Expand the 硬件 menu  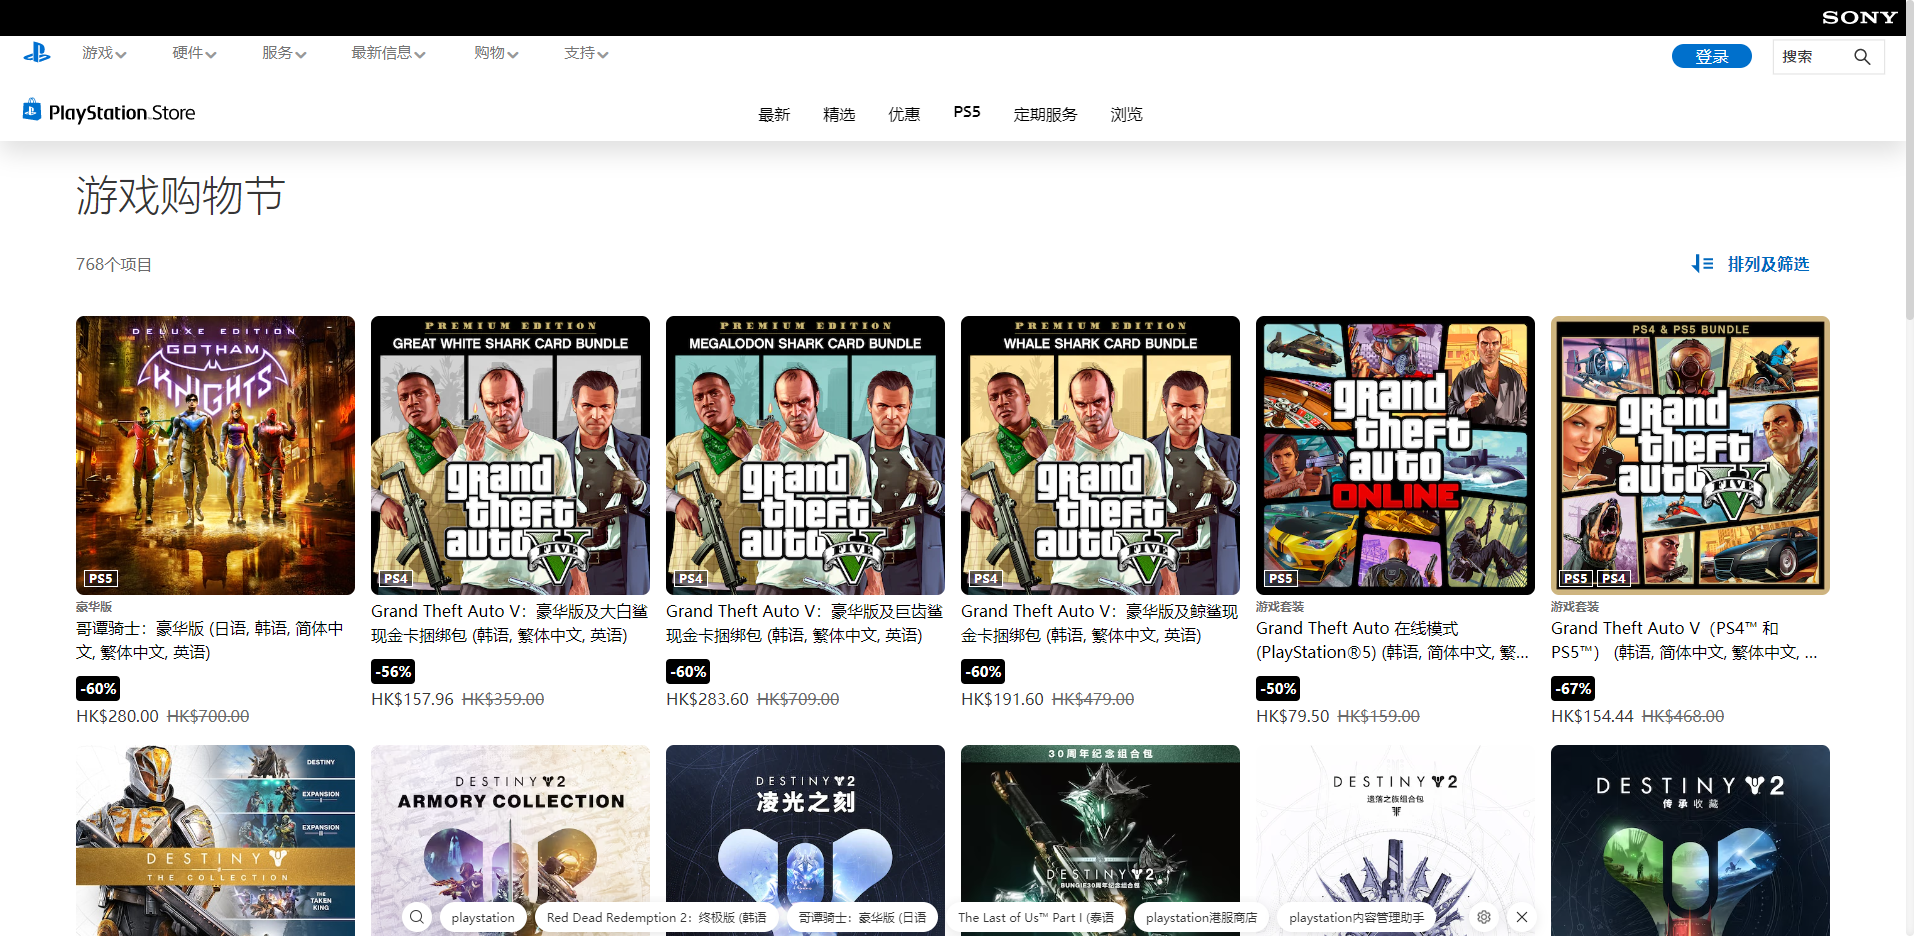(x=194, y=53)
